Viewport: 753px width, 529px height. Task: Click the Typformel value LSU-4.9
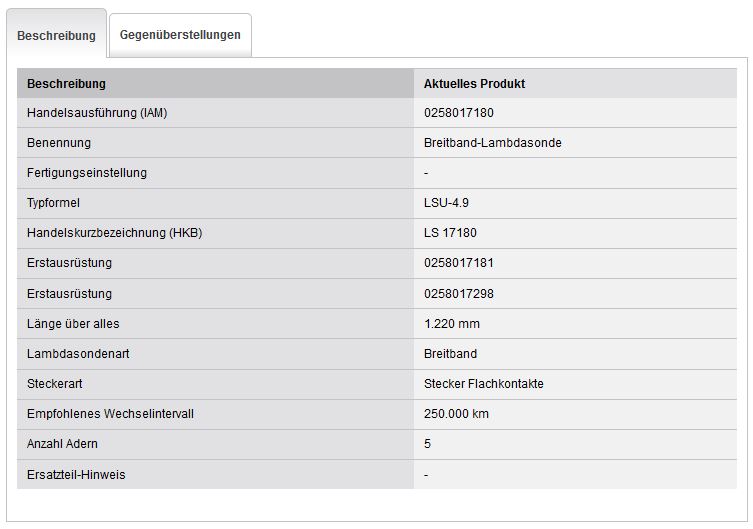coord(446,203)
